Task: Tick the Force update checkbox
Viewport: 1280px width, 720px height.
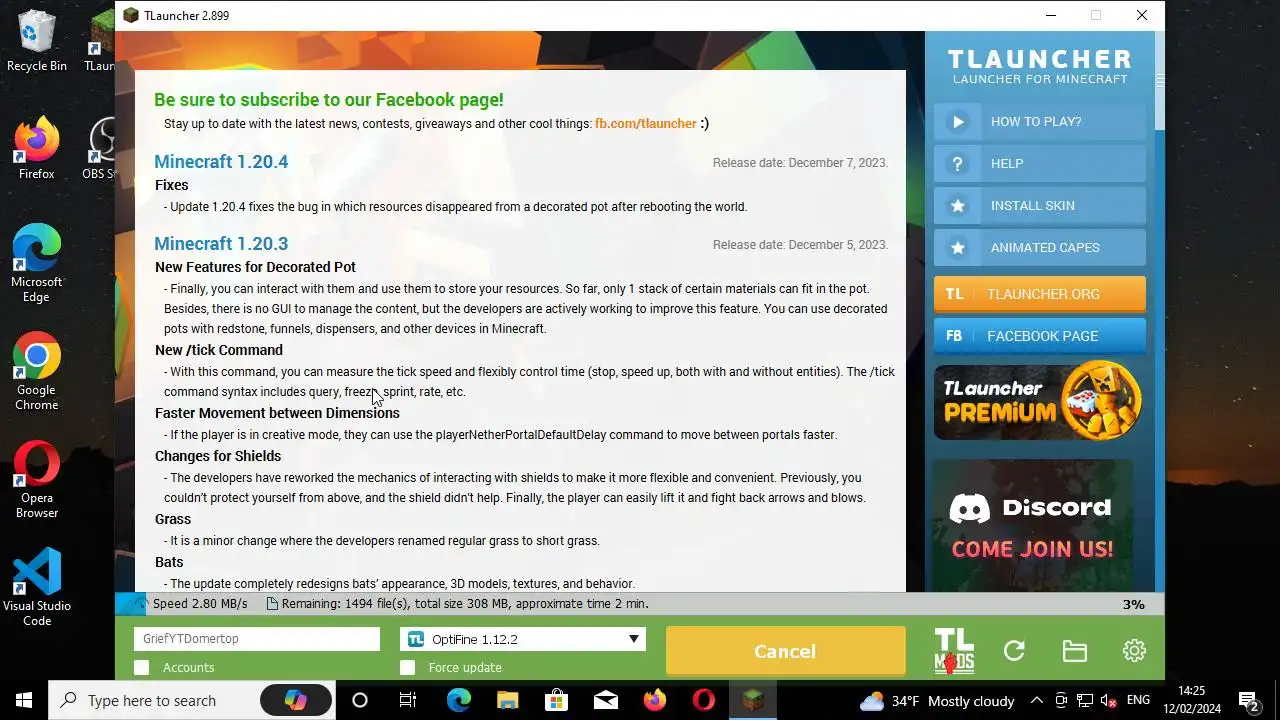Action: click(407, 668)
